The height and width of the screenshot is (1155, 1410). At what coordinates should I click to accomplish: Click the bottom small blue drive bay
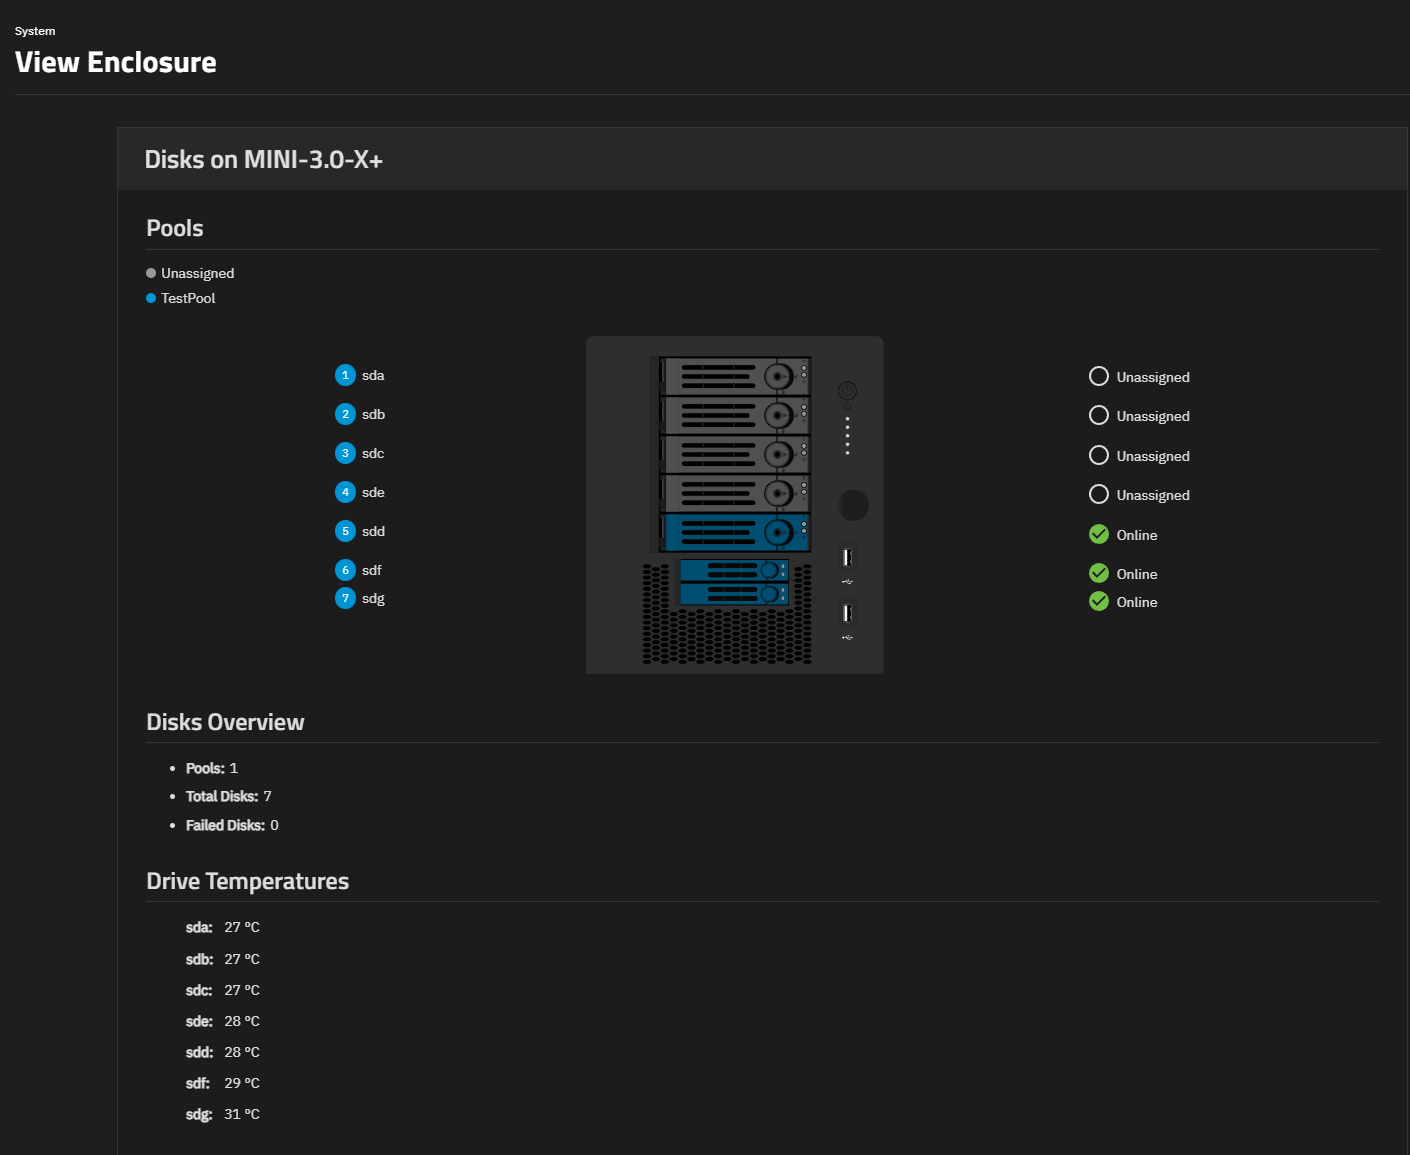tap(734, 594)
